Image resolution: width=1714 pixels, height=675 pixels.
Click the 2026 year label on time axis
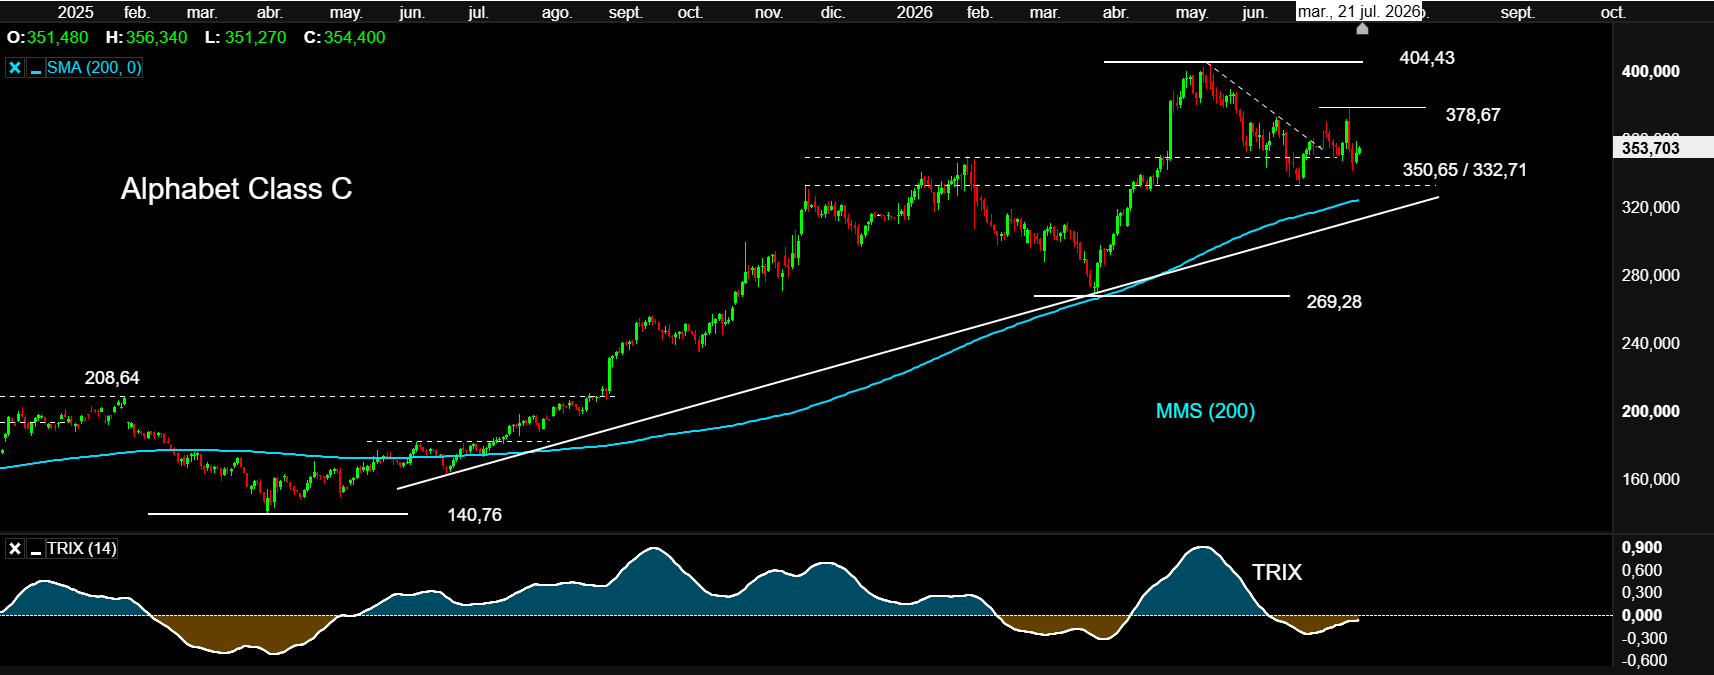pyautogui.click(x=914, y=12)
